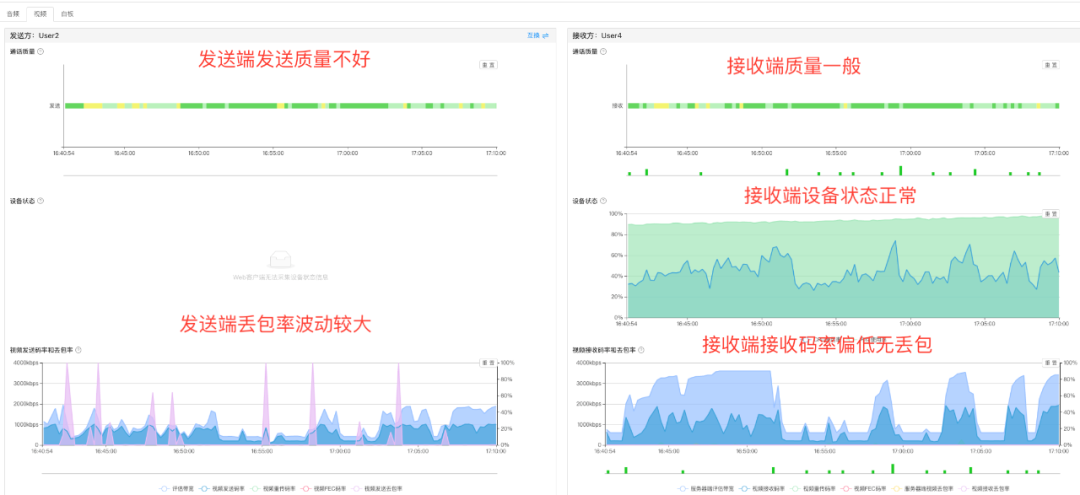Toggle 视频接收码率 legend series
The height and width of the screenshot is (495, 1080).
coord(761,488)
